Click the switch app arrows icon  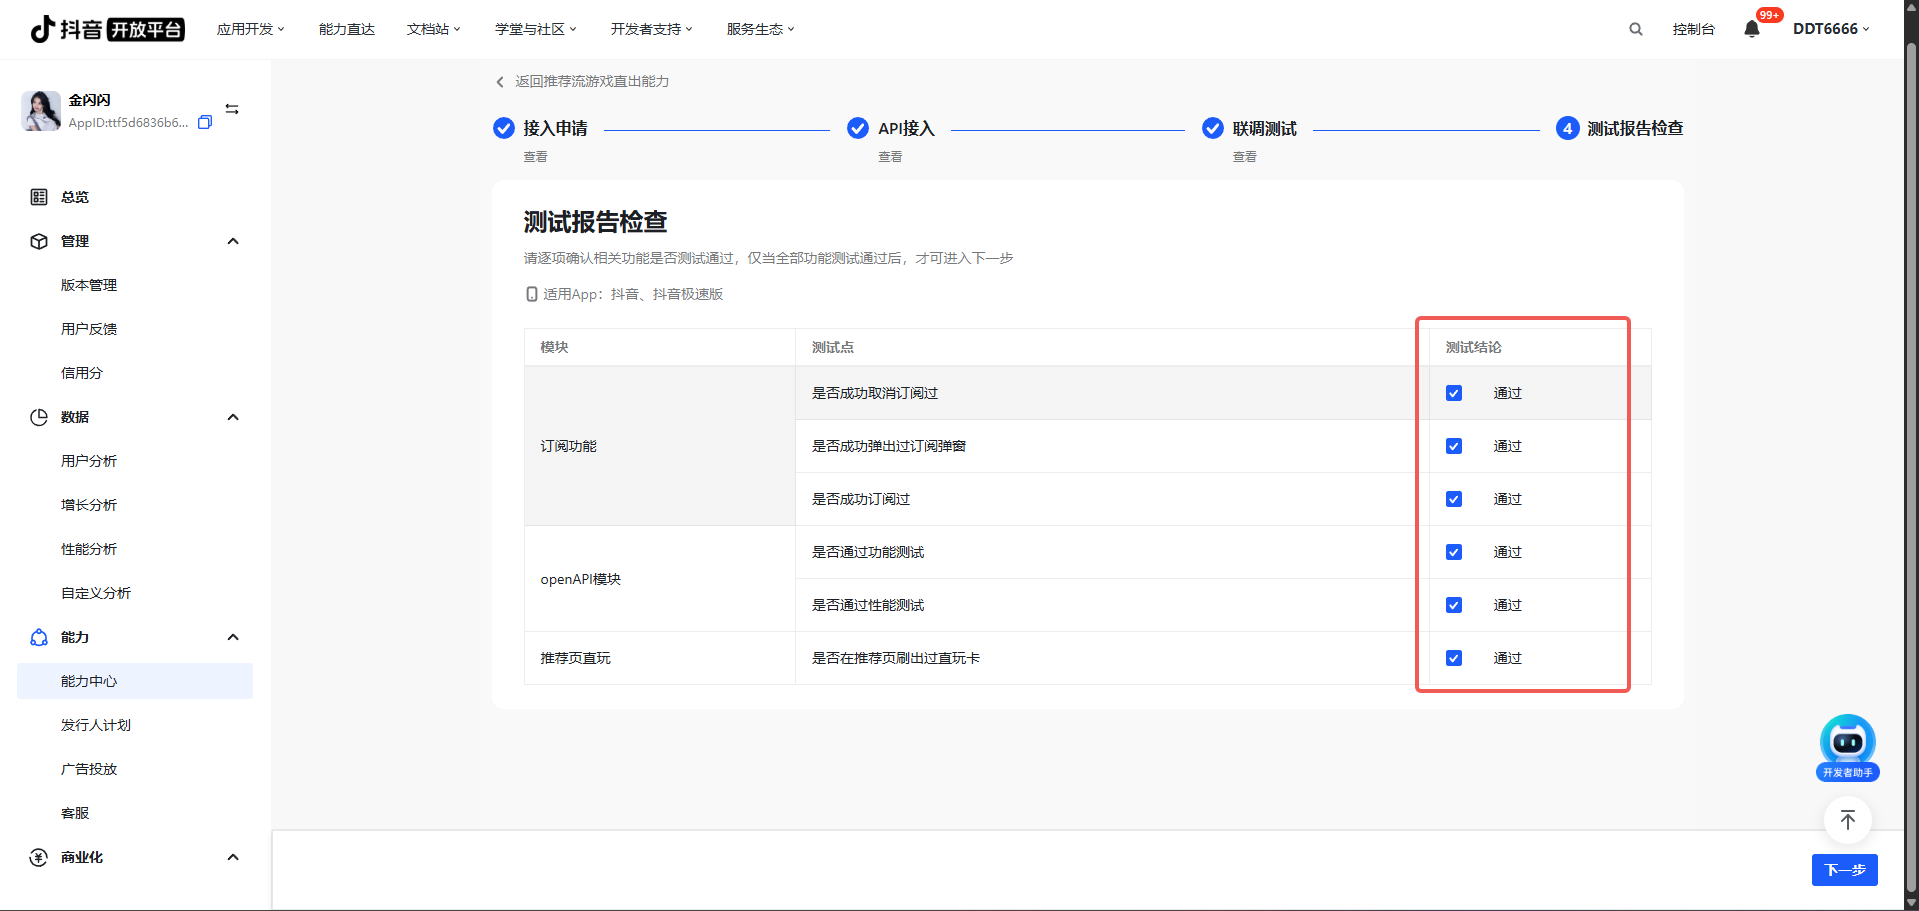pos(232,109)
